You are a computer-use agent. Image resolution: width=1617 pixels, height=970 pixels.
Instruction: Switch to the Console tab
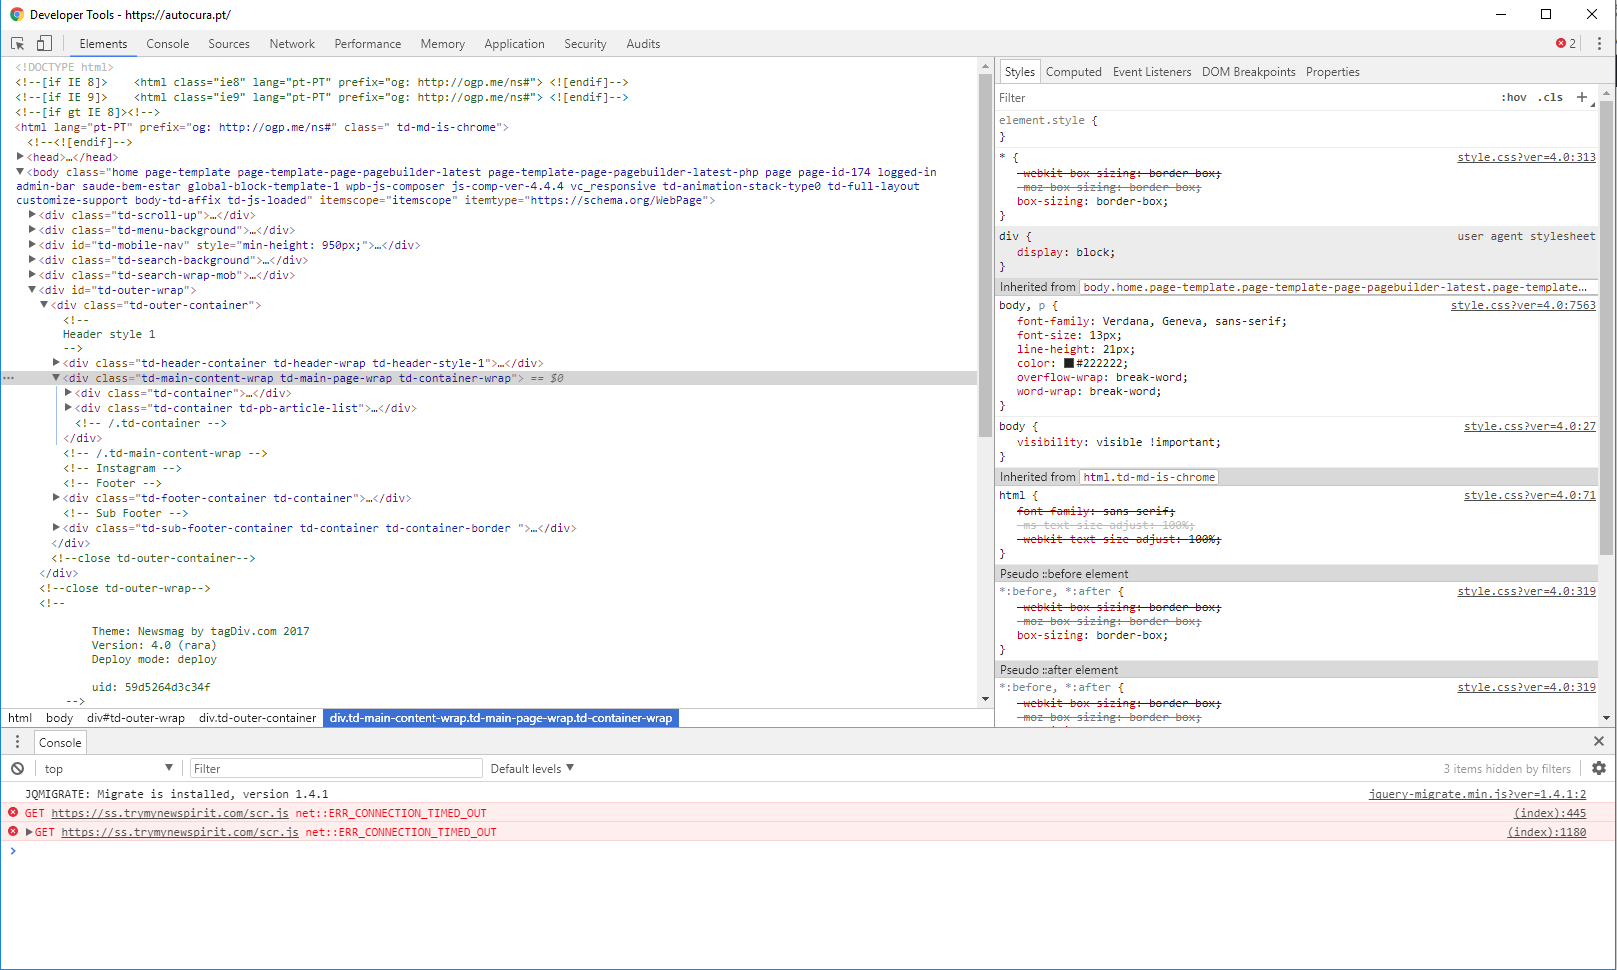click(167, 44)
